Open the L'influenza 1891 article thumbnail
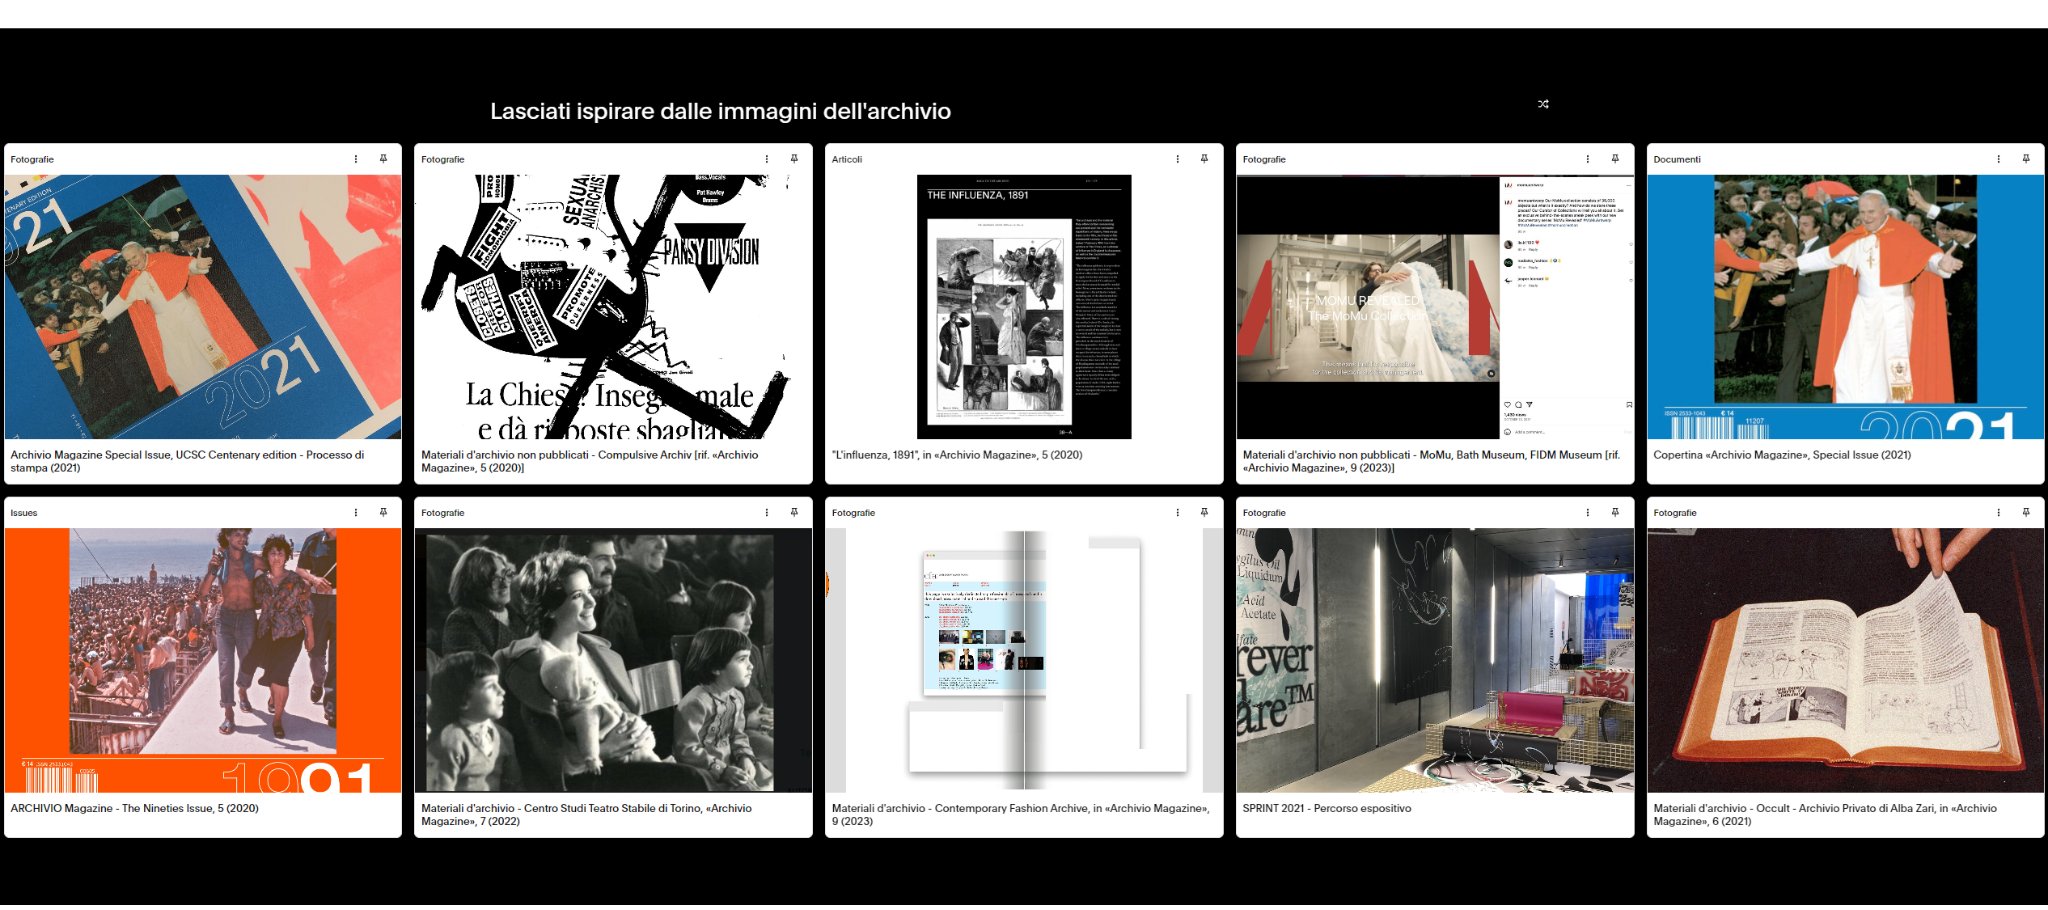The image size is (2048, 910). coord(1024,307)
